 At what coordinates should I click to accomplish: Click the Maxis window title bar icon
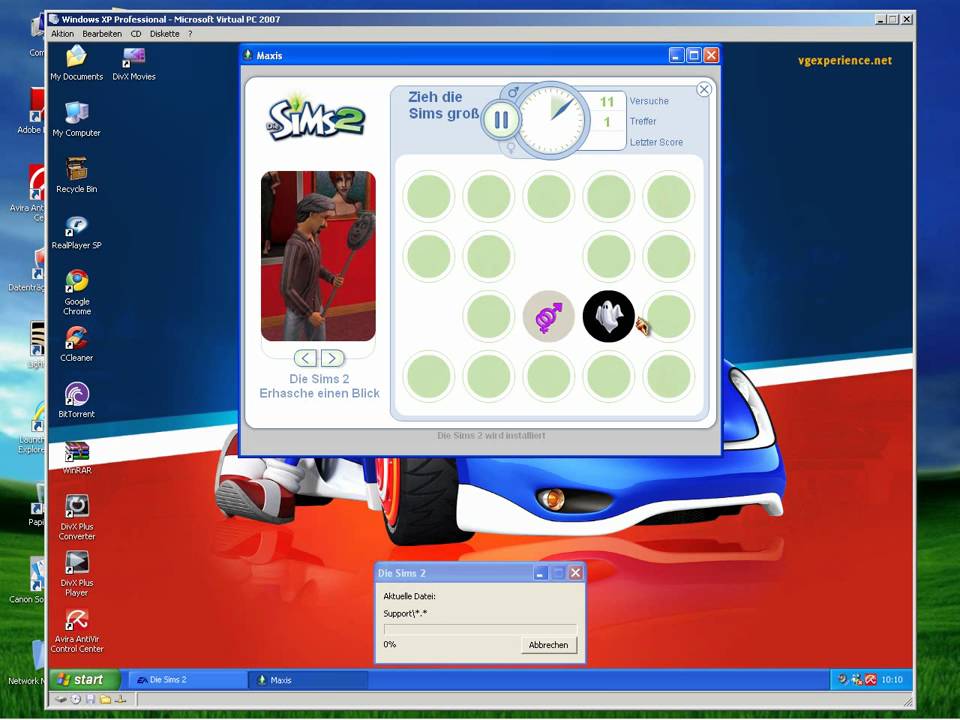pos(247,55)
